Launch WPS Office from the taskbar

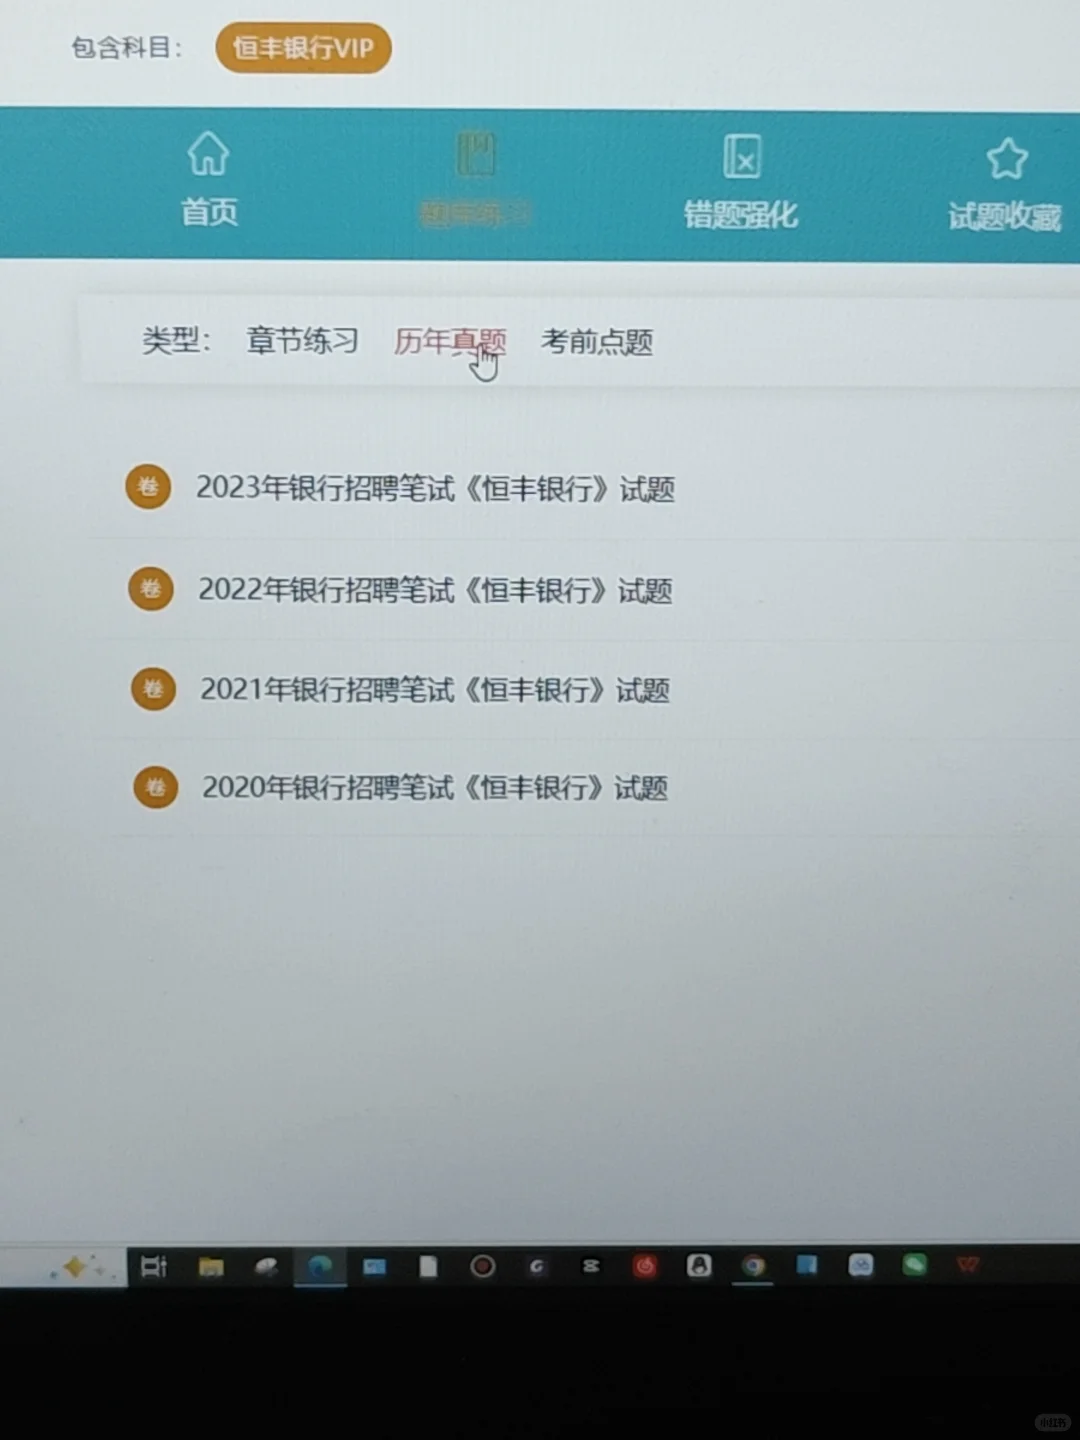point(968,1265)
